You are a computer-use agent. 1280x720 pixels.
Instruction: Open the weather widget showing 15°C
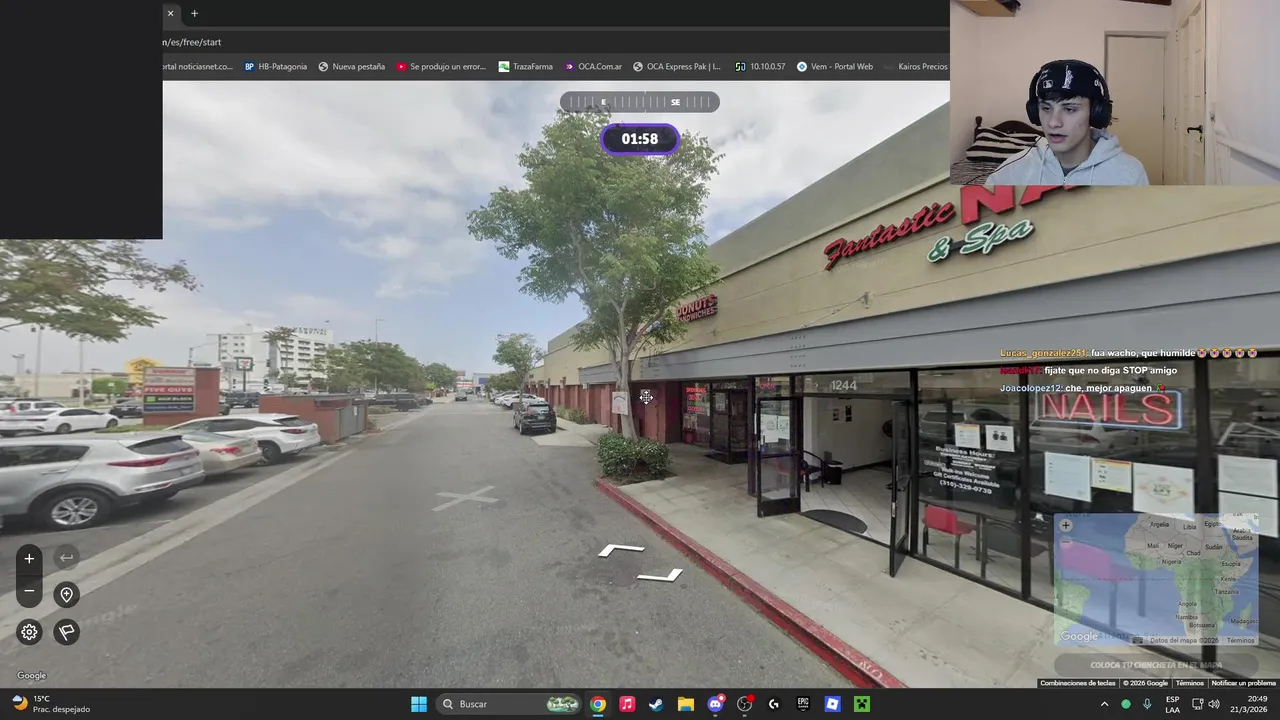(x=50, y=704)
